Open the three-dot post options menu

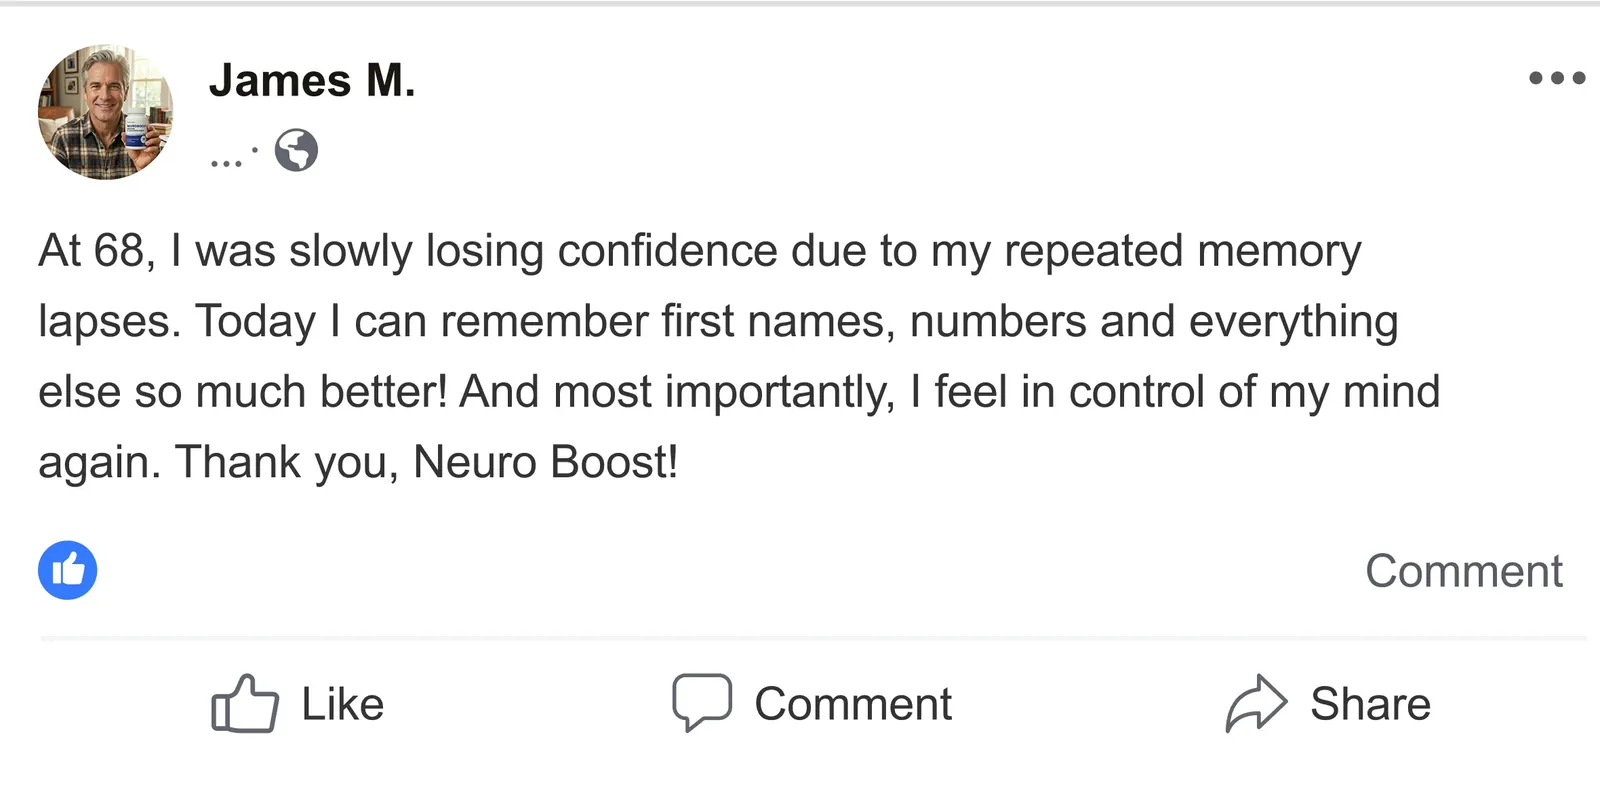pos(1557,78)
